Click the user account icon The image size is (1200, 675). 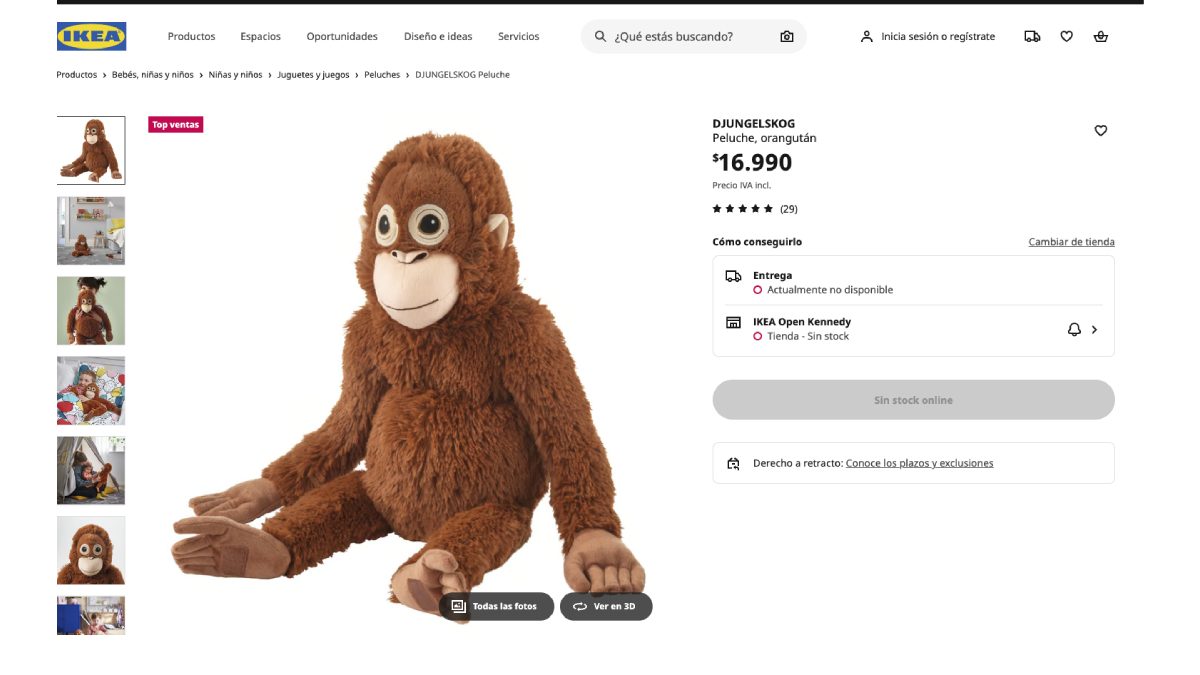[866, 37]
